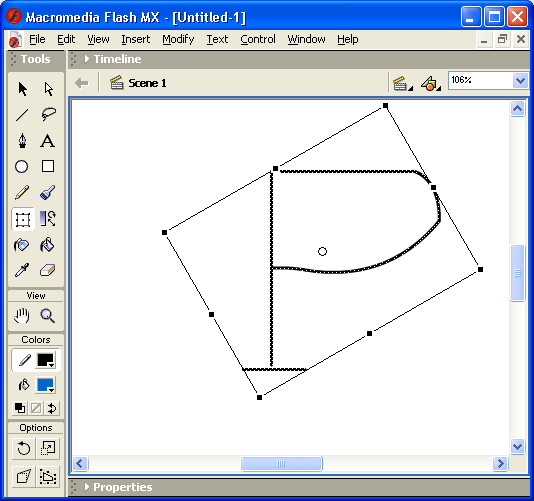Viewport: 534px width, 501px height.
Task: Open the Edit menu
Action: click(66, 40)
